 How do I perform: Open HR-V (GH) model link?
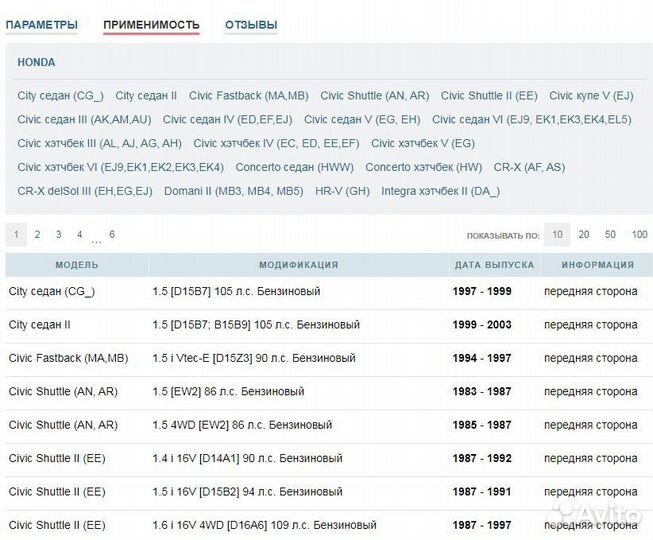click(342, 191)
